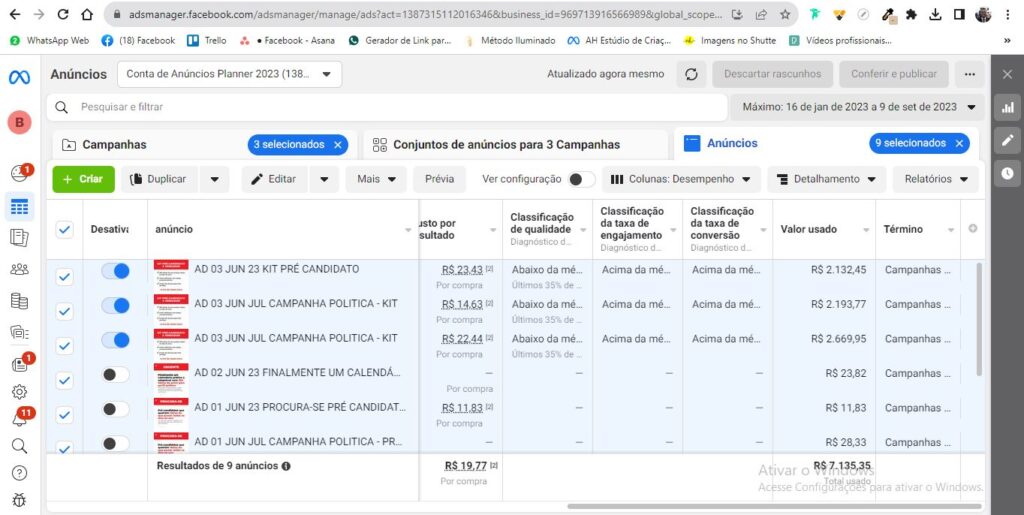Enable AD 02 JUN 23 FINALMENTE ad toggle
This screenshot has height=515, width=1024.
pyautogui.click(x=116, y=375)
